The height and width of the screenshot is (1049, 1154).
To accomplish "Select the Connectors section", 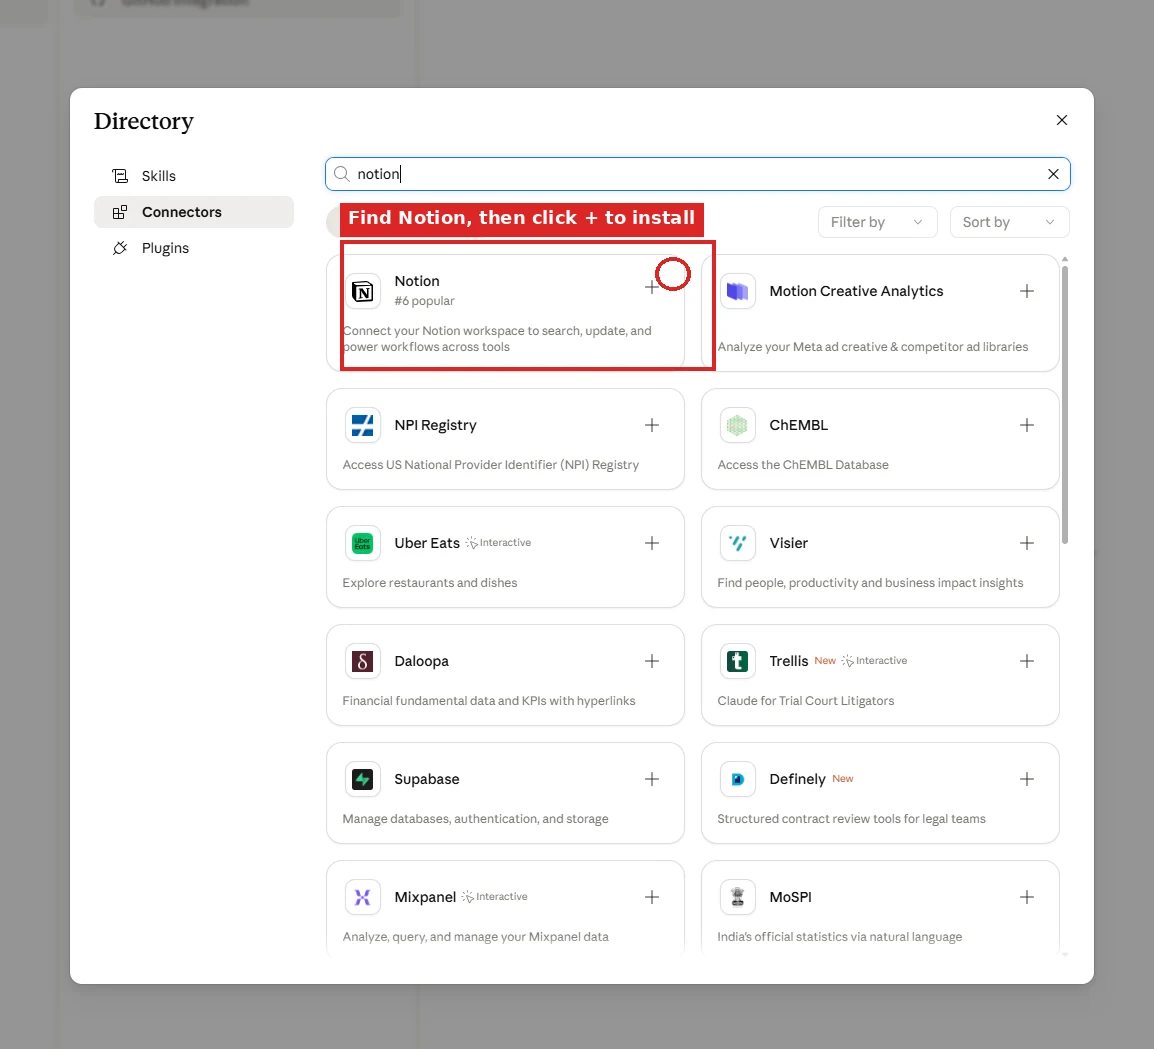I will coord(194,212).
